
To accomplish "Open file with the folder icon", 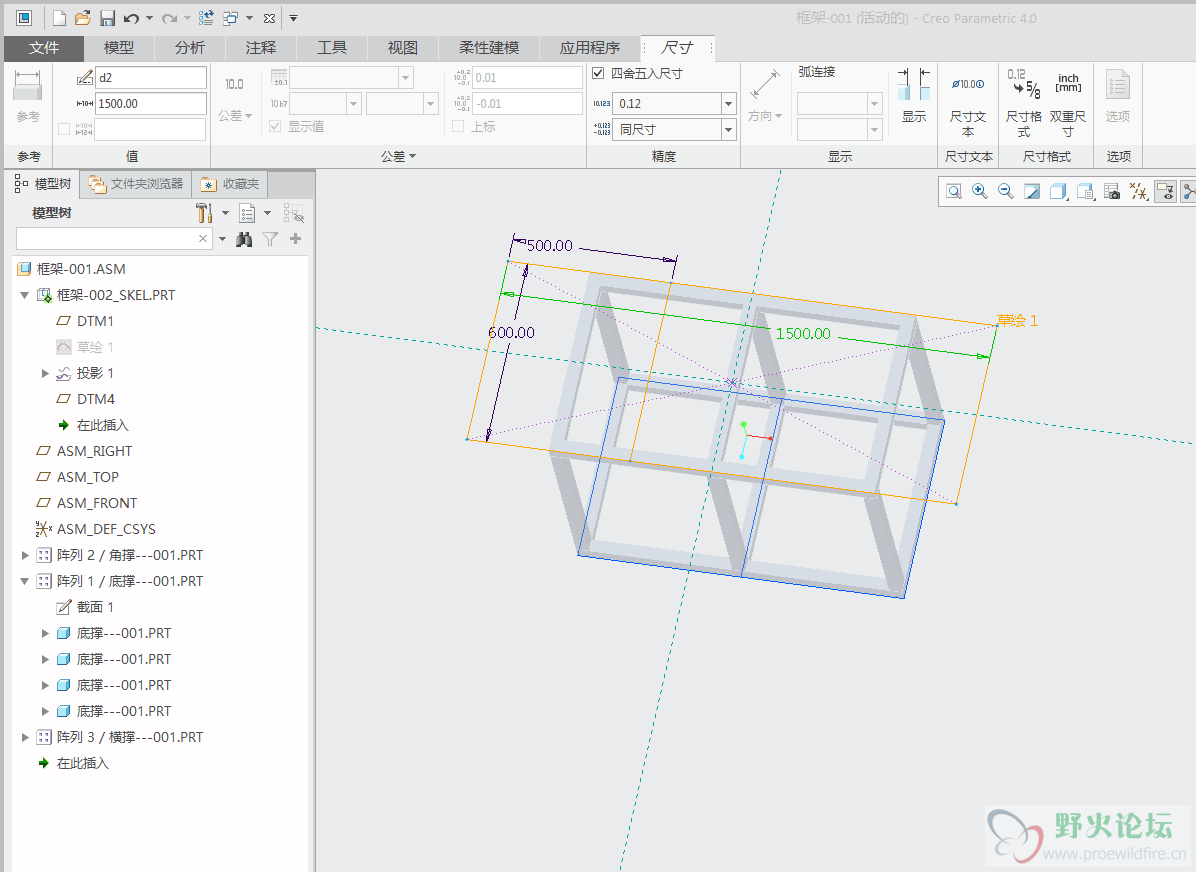I will click(83, 18).
